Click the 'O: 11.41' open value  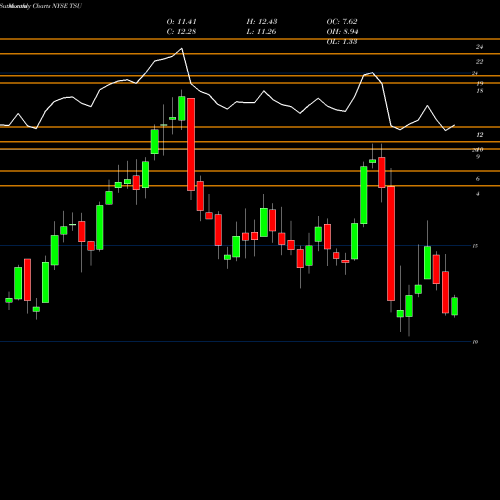(x=181, y=22)
